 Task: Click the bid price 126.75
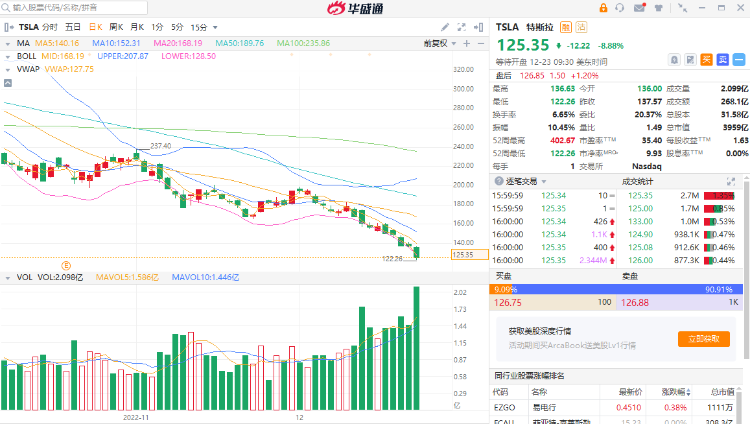[507, 302]
